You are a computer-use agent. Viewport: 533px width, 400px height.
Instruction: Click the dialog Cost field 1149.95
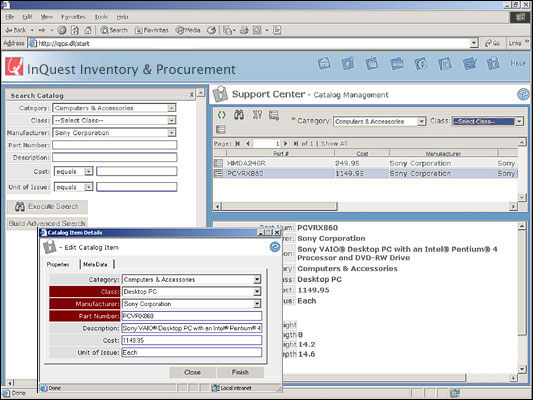192,340
